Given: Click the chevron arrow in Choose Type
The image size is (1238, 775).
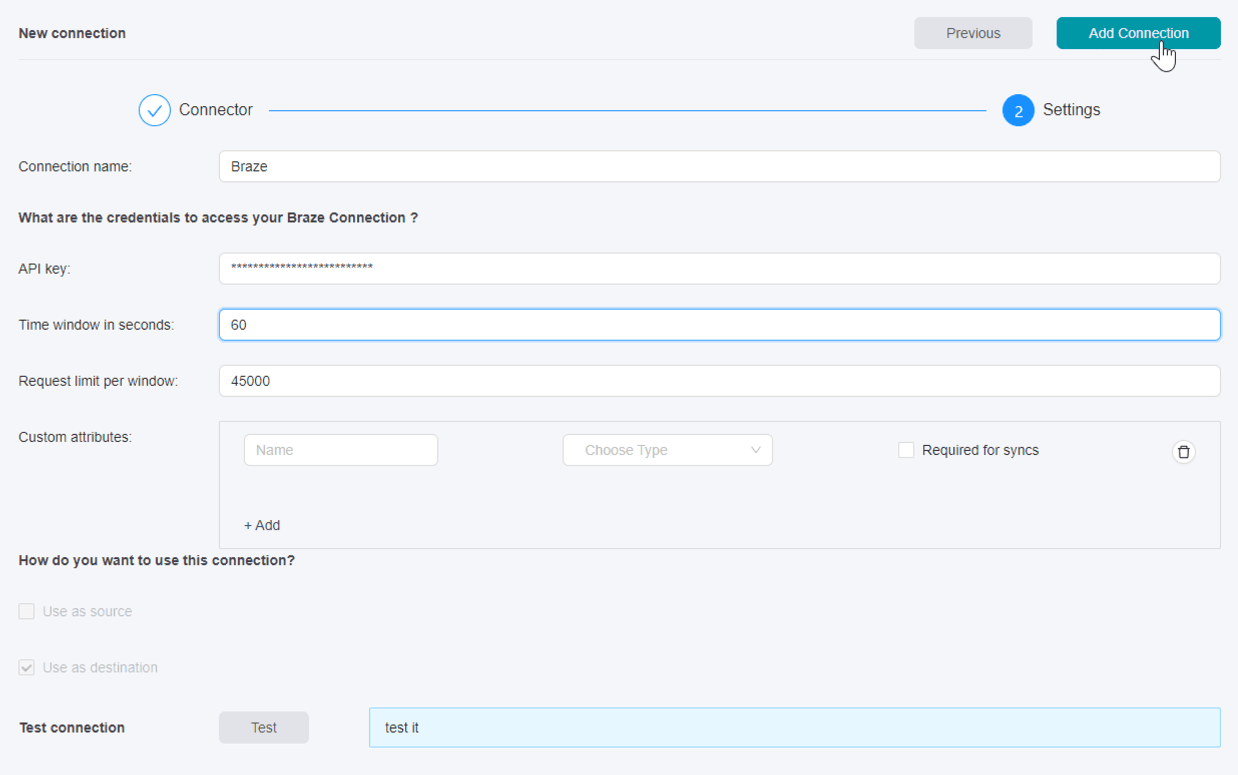Looking at the screenshot, I should pos(756,450).
